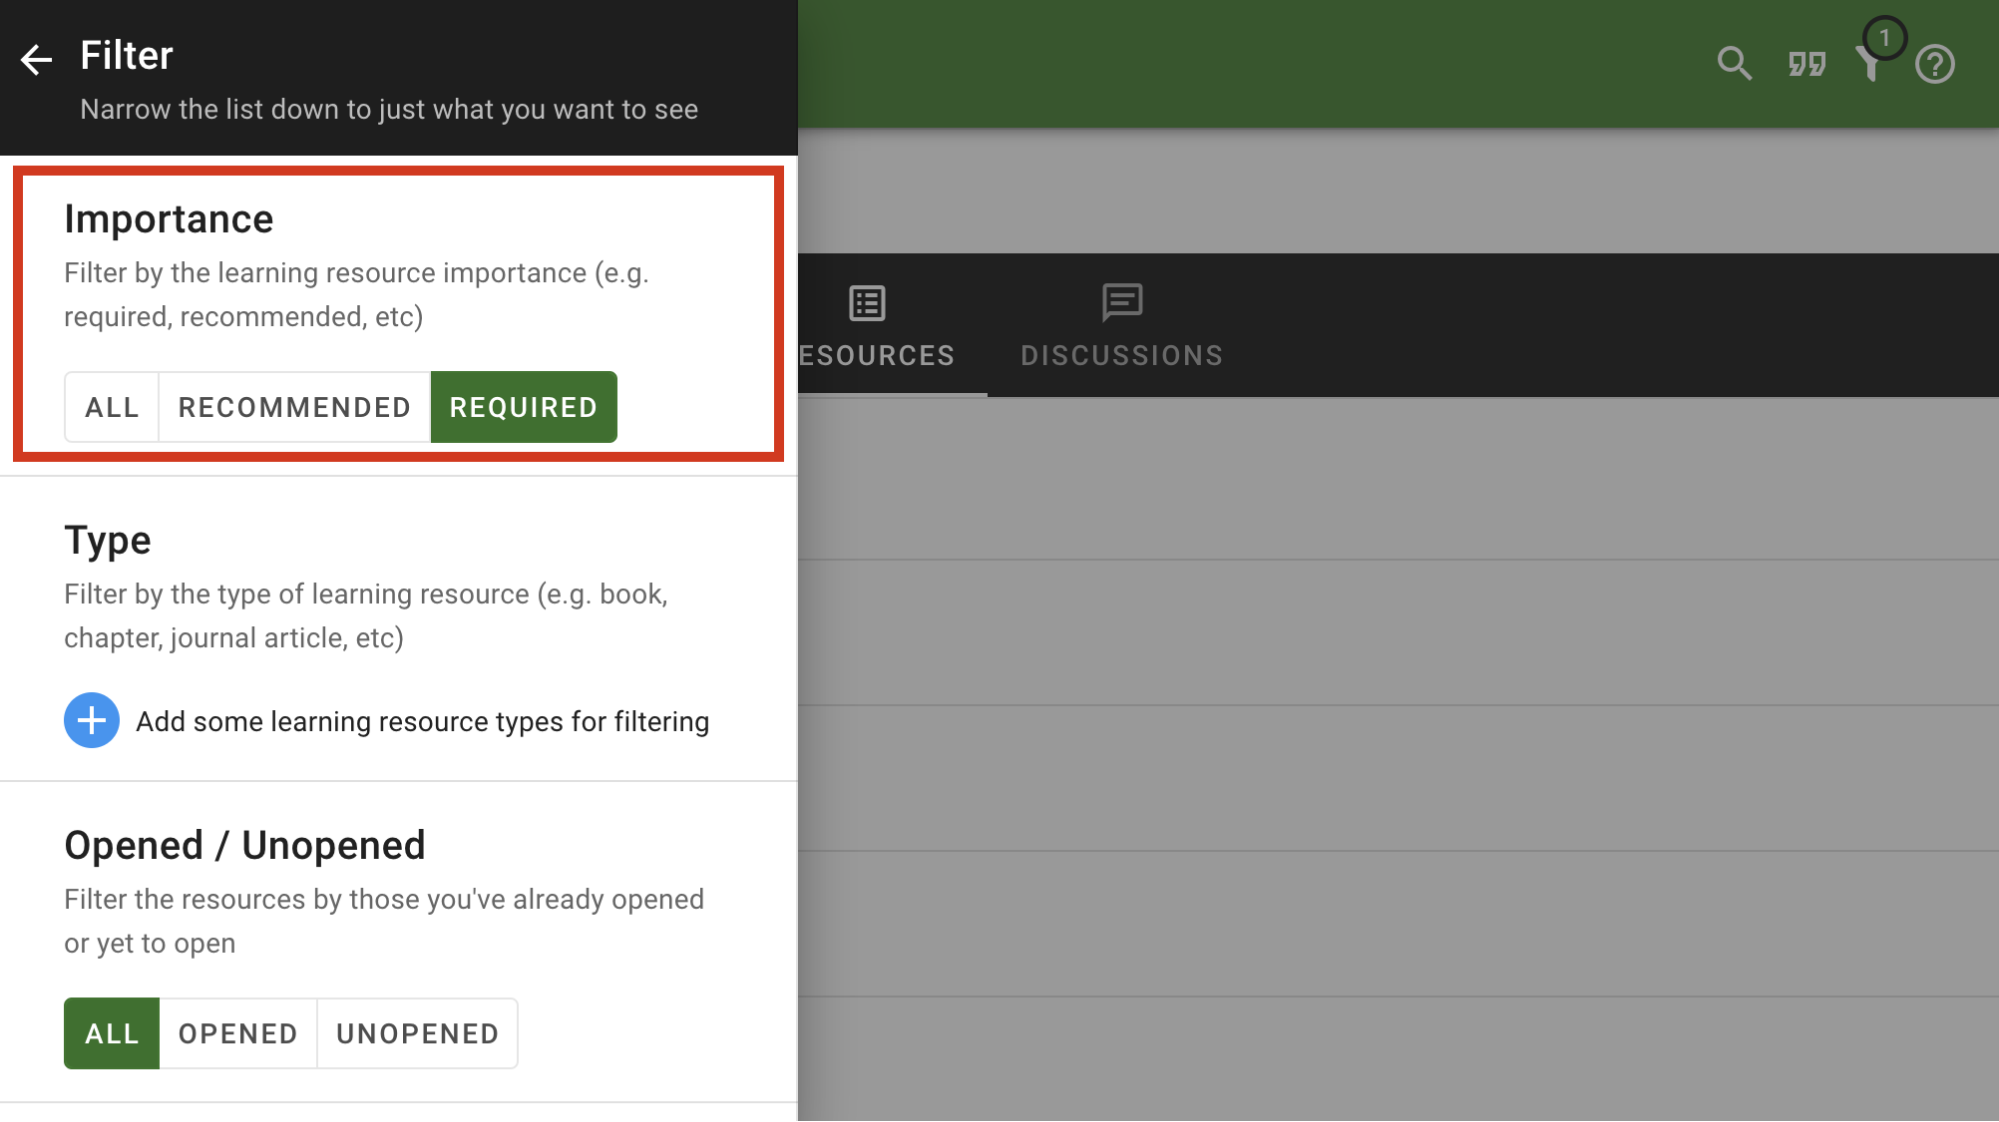Switch to the RESOURCES tab
Screen dimensions: 1999x1122
tap(877, 355)
